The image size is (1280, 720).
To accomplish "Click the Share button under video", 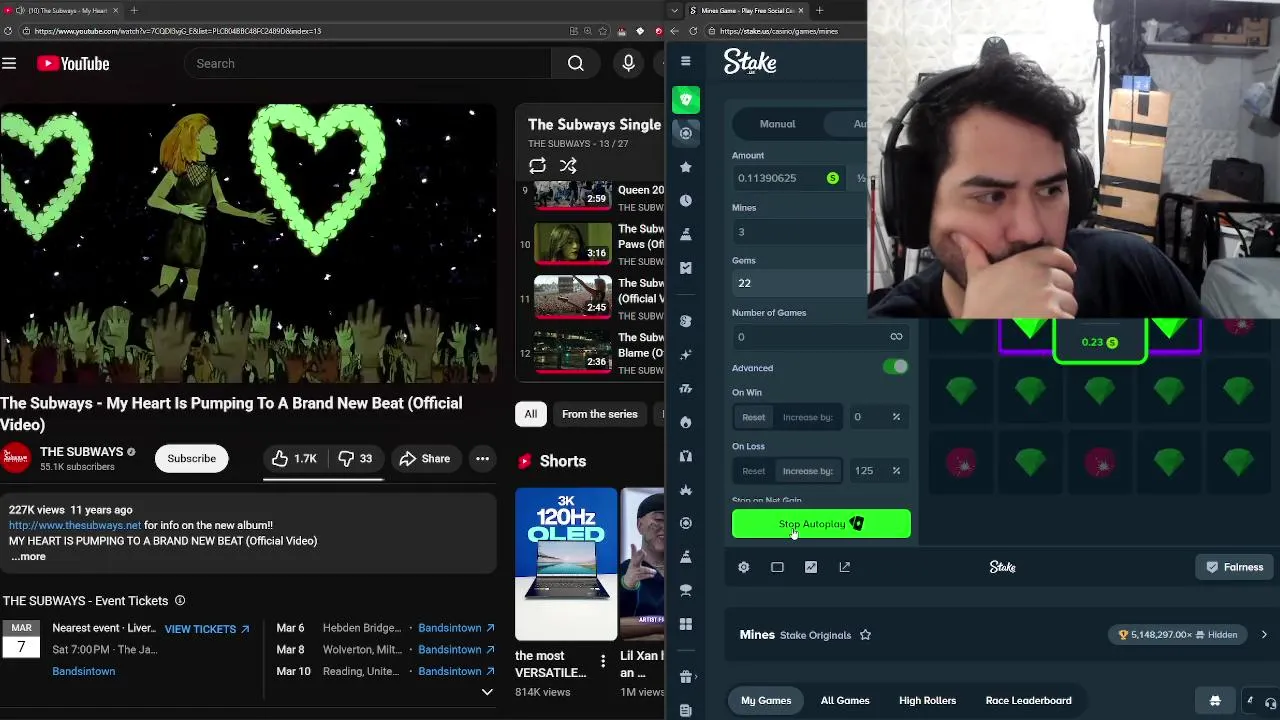I will coord(425,458).
